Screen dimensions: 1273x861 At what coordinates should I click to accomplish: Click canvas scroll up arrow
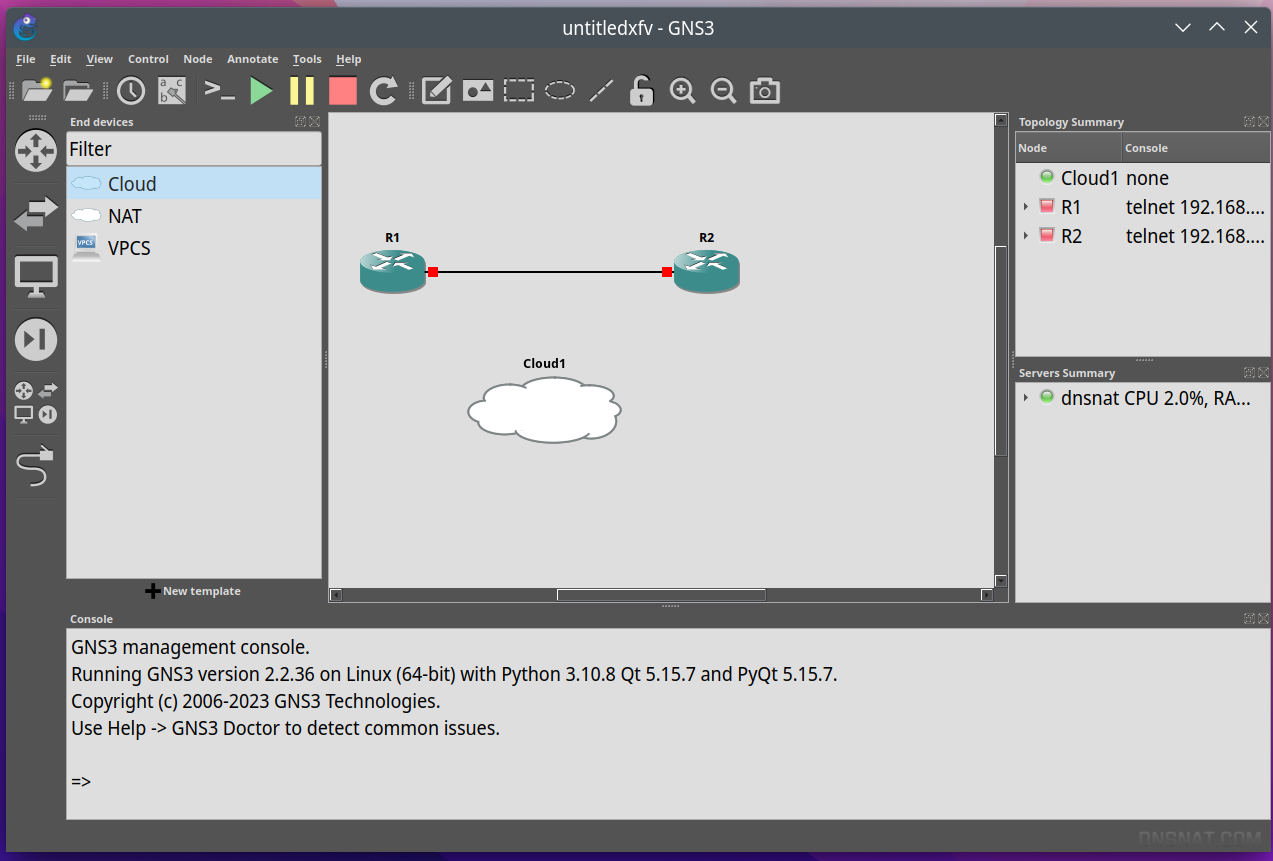tap(1001, 120)
